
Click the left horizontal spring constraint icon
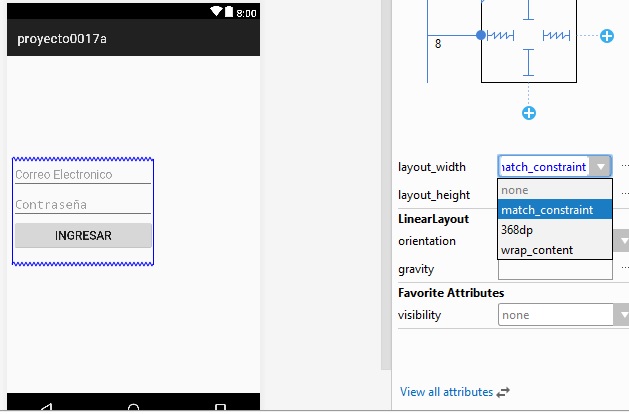pos(501,36)
